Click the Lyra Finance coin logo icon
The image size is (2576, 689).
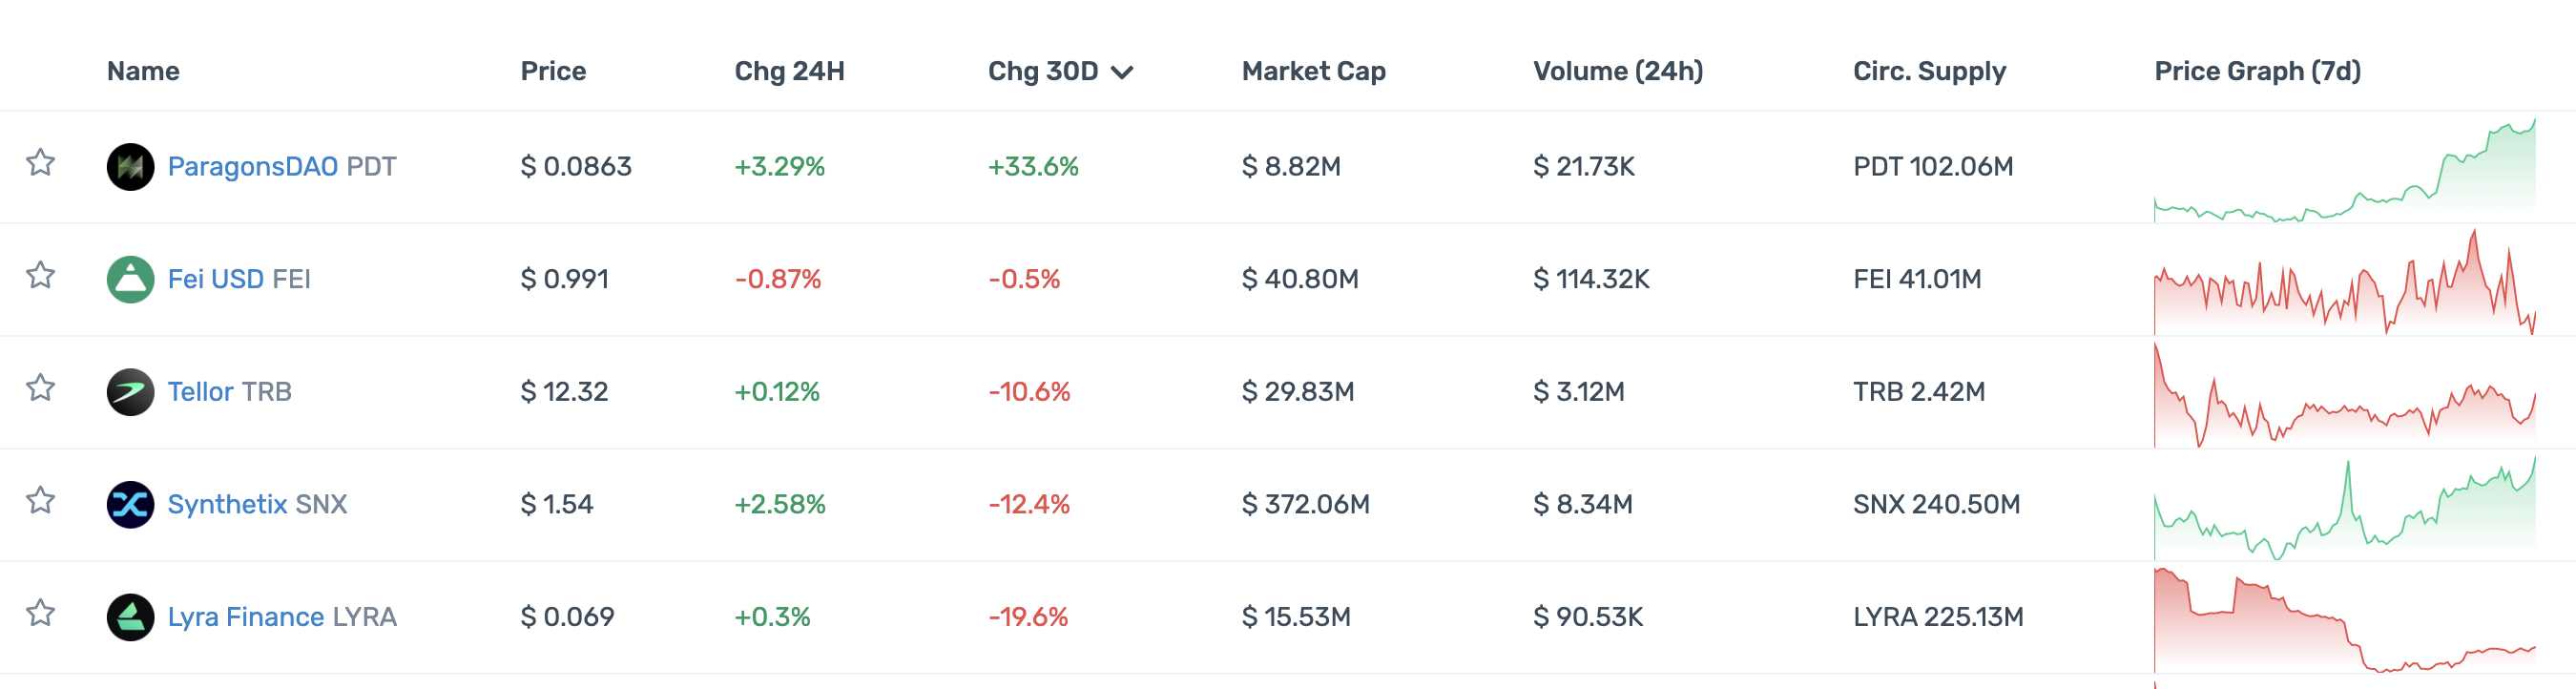[130, 617]
